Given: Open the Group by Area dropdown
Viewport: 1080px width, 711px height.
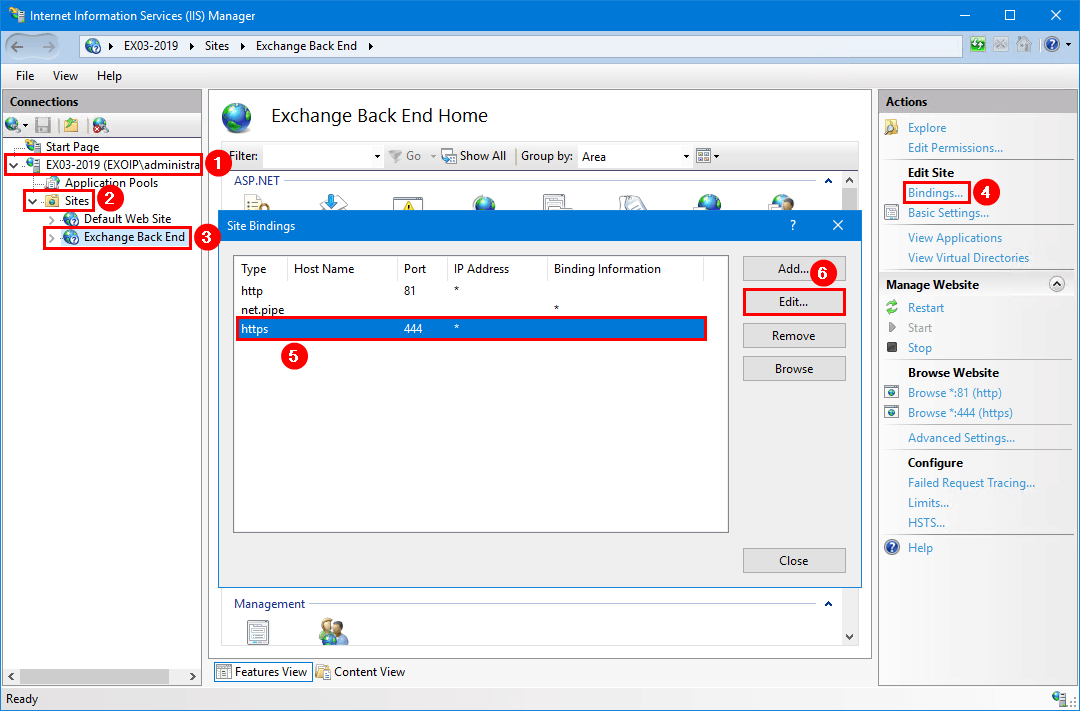Looking at the screenshot, I should click(x=686, y=156).
